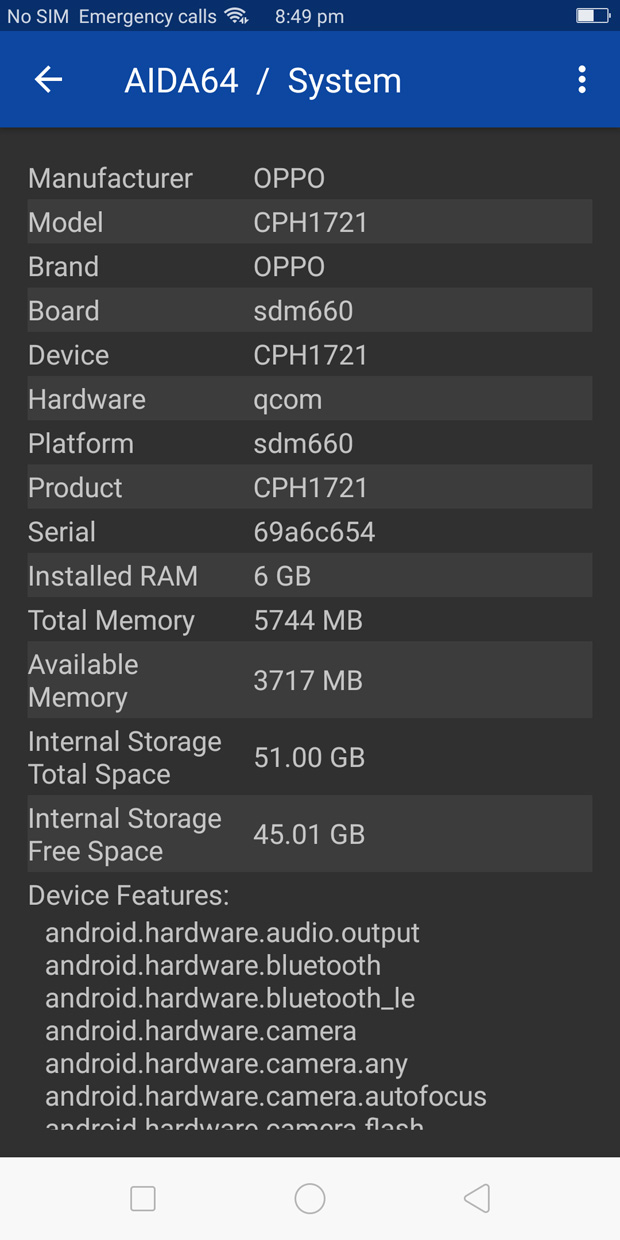
Task: Tap the android.hardware.bluetooth_le feature entry
Action: click(x=230, y=998)
